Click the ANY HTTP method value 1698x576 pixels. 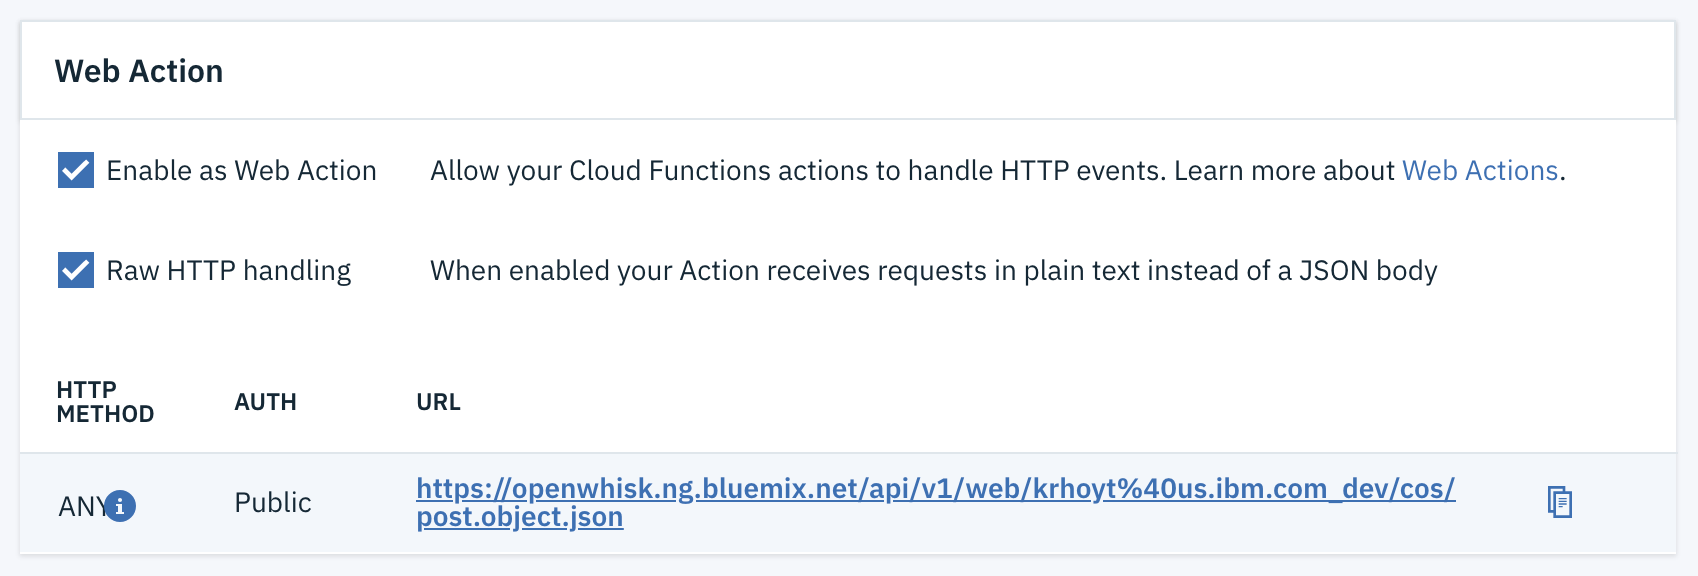(x=82, y=507)
